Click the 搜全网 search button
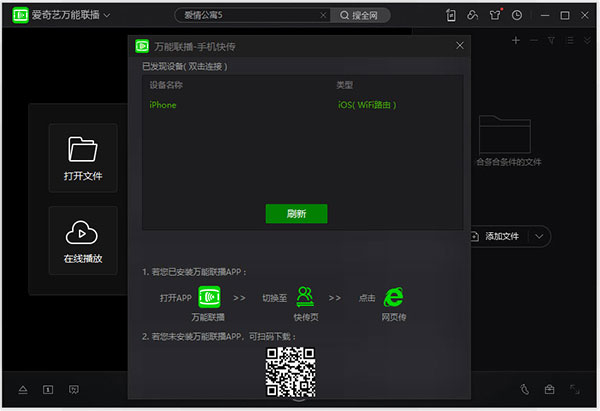 tap(359, 15)
